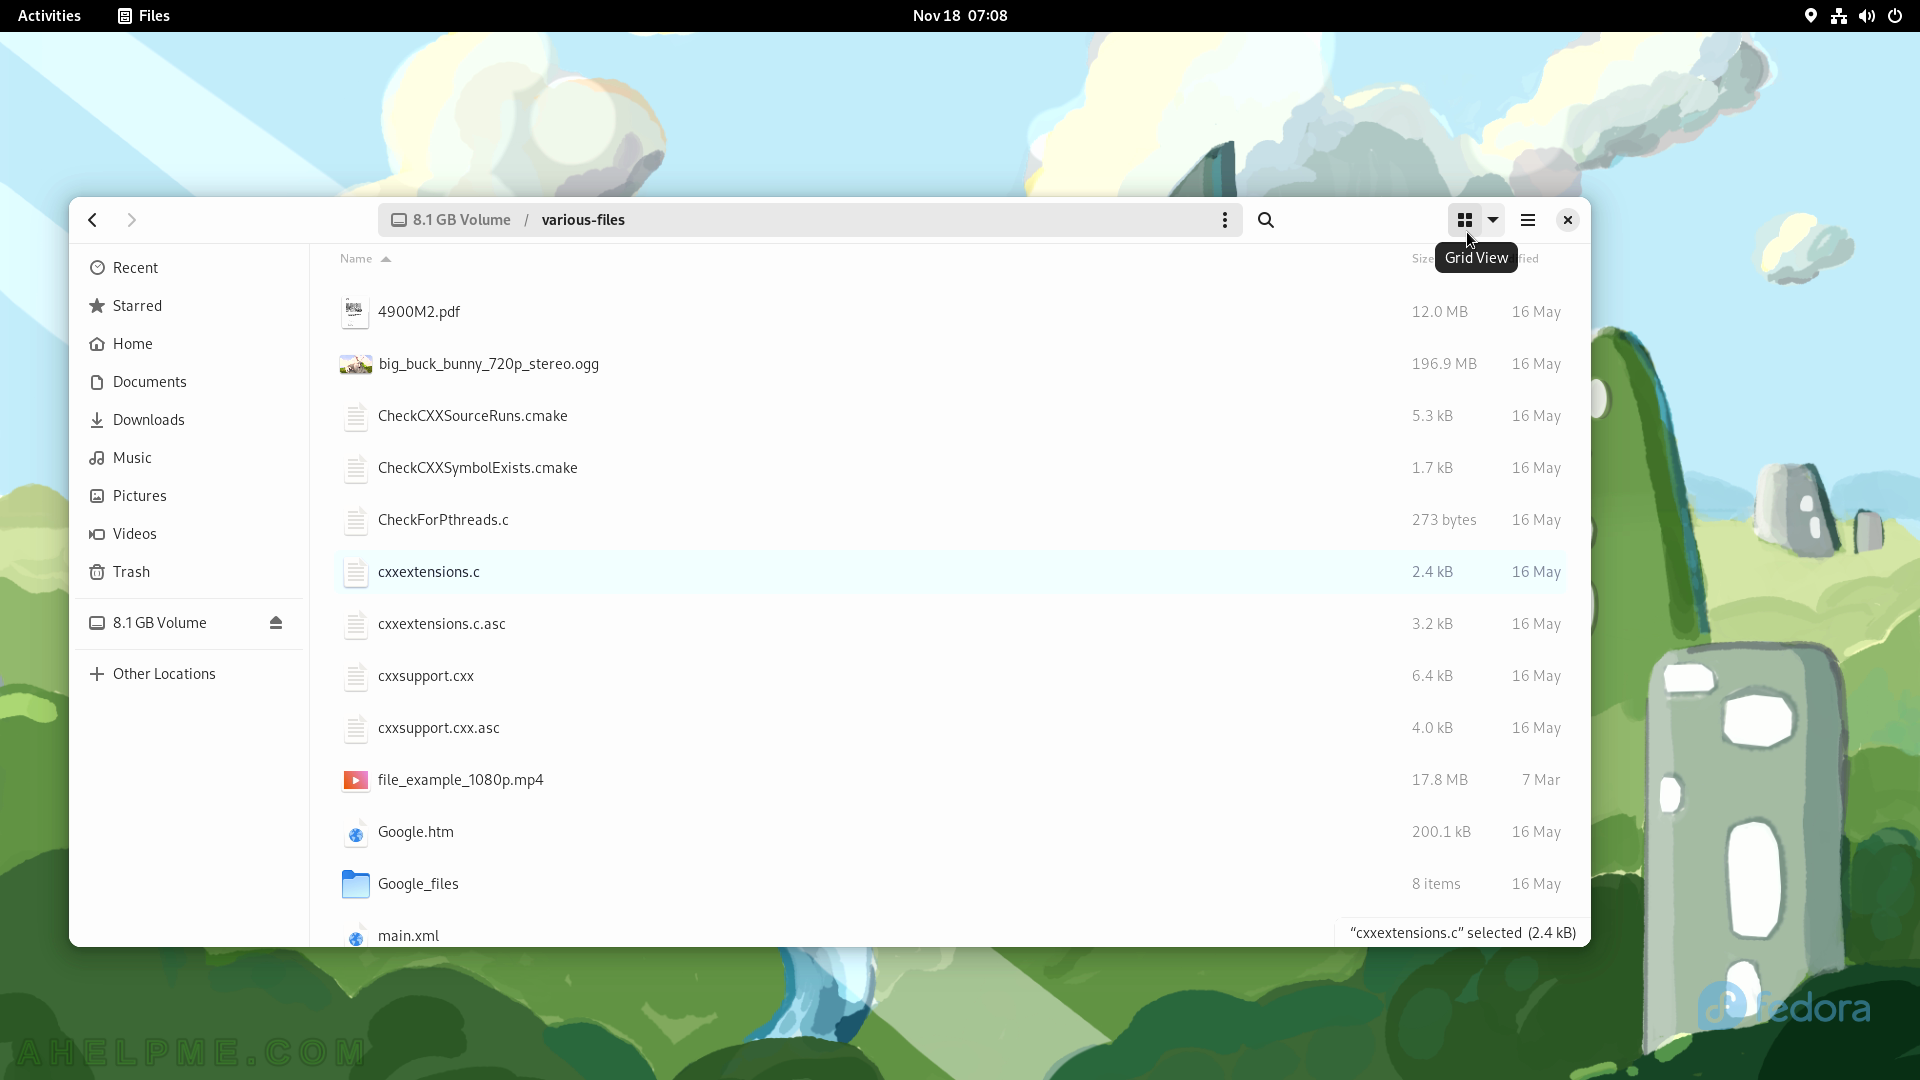Click power icon in top bar

(1895, 16)
